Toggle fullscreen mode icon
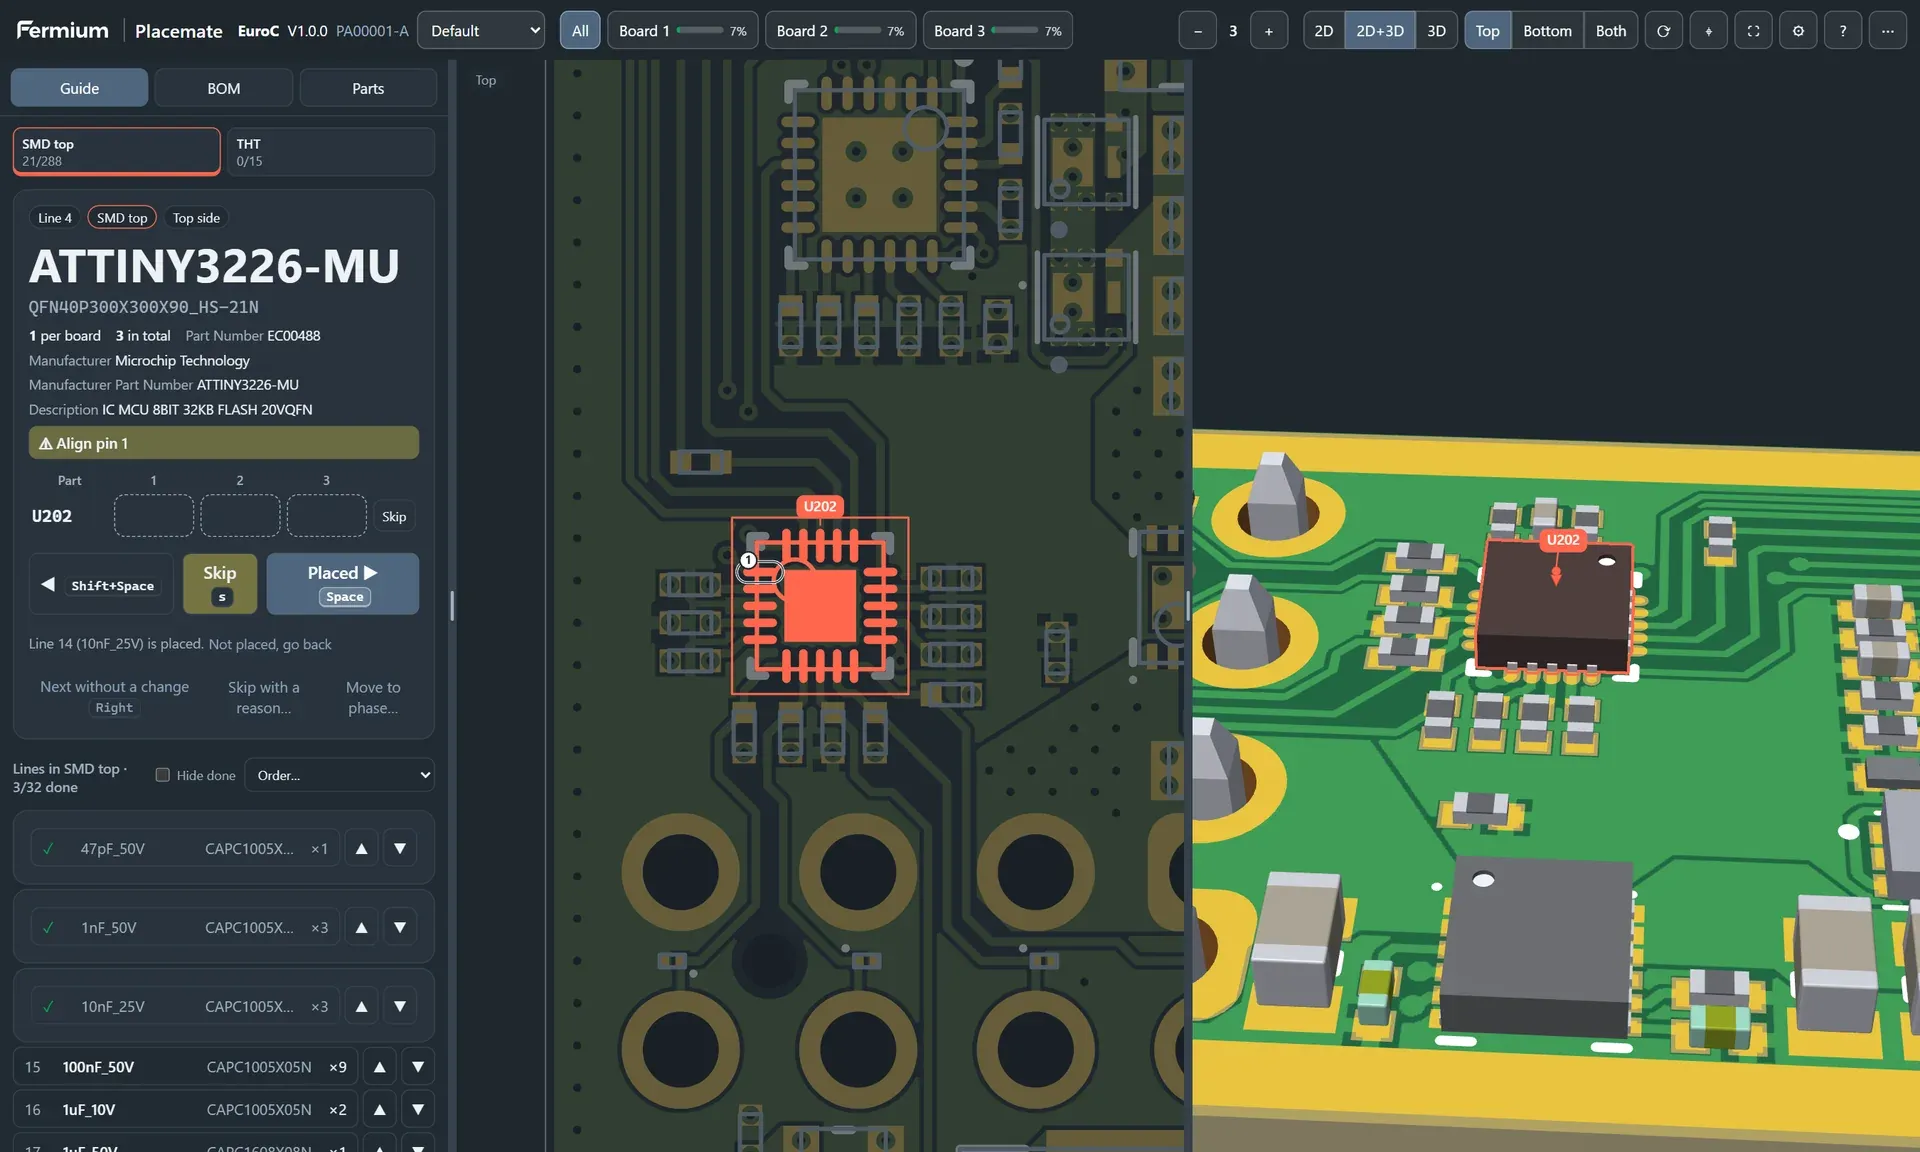The width and height of the screenshot is (1920, 1152). (x=1753, y=31)
